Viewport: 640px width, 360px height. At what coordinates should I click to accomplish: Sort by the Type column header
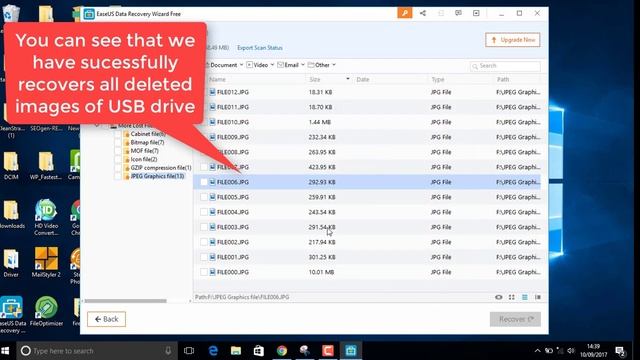coord(438,79)
